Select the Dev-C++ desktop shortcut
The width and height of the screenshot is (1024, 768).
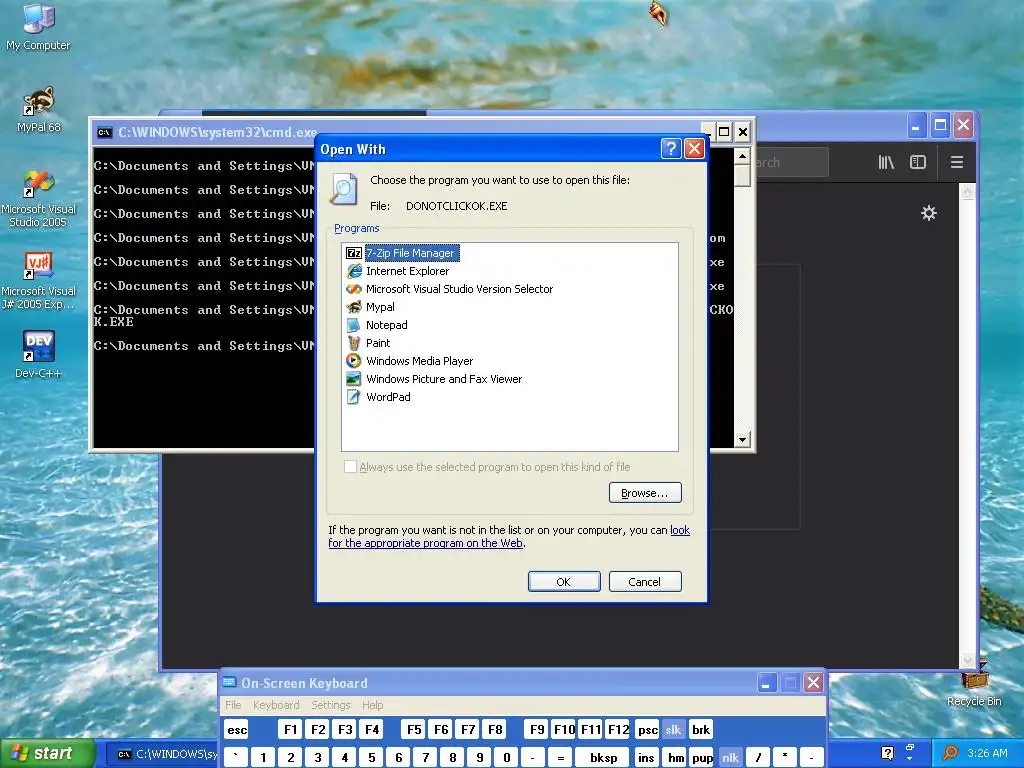click(38, 355)
